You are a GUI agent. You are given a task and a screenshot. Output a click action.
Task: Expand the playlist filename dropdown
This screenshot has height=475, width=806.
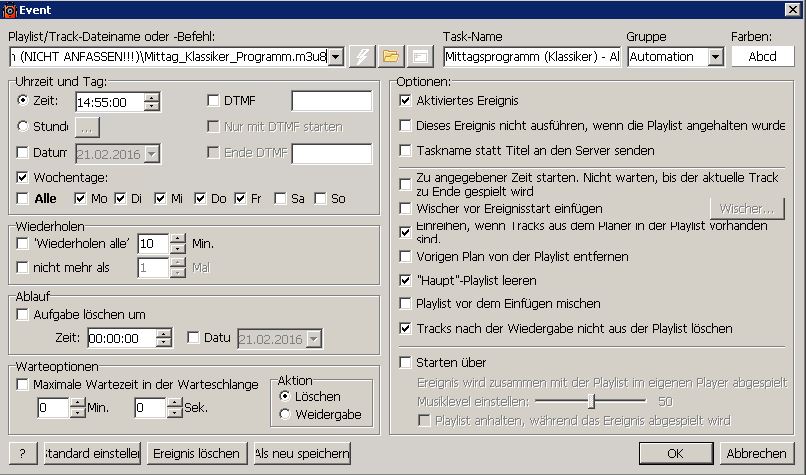click(x=335, y=57)
